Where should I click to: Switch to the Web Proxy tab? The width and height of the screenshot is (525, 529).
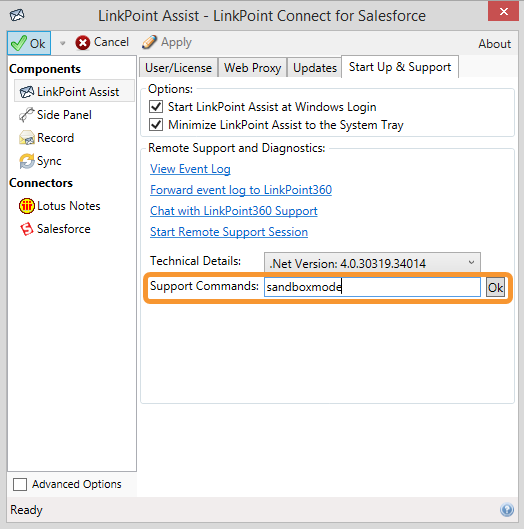tap(252, 67)
